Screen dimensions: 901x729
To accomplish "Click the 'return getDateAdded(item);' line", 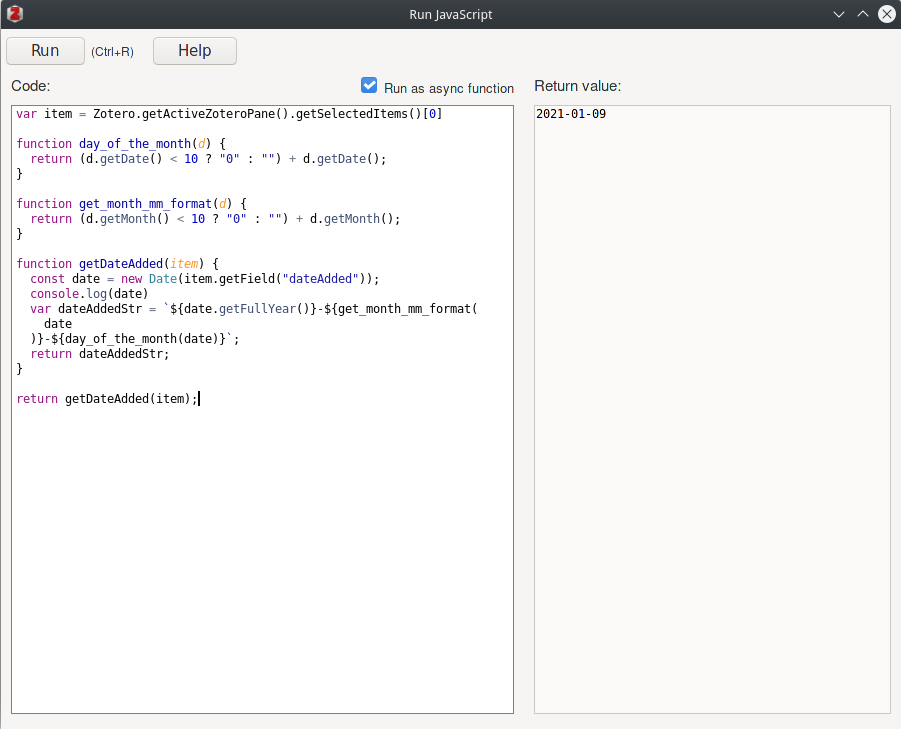I will coord(107,399).
